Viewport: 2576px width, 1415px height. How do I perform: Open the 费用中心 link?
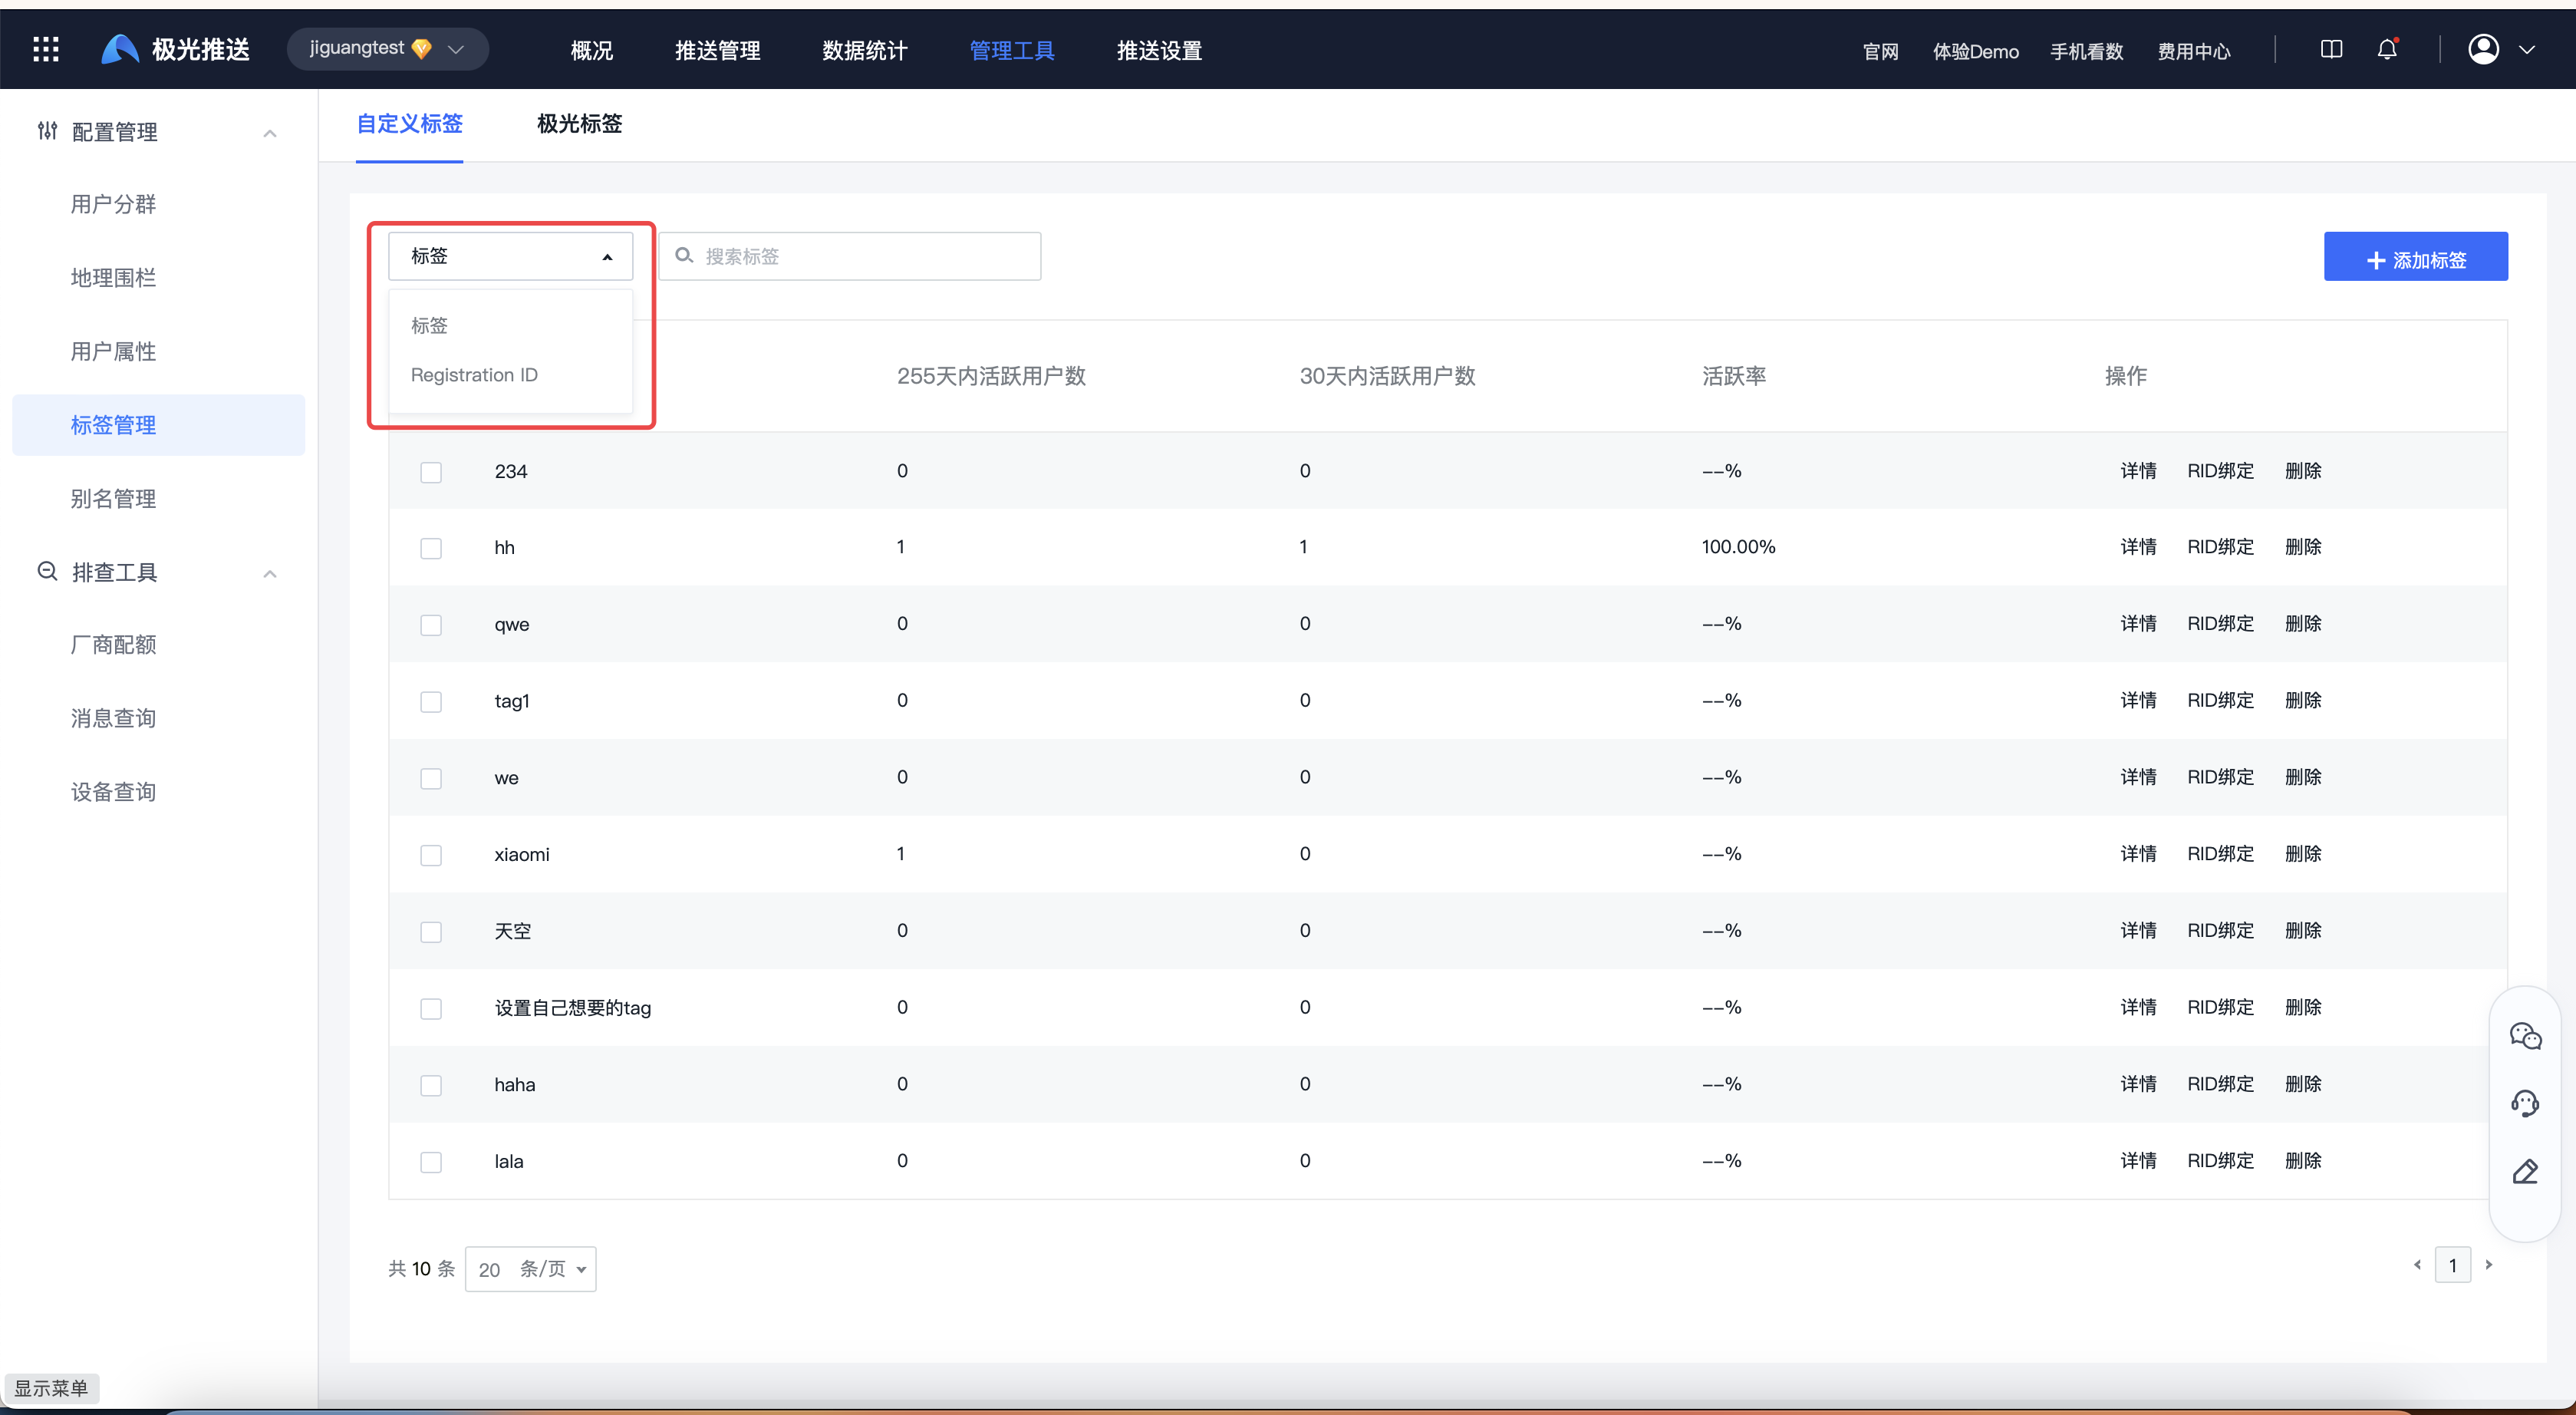coord(2194,51)
